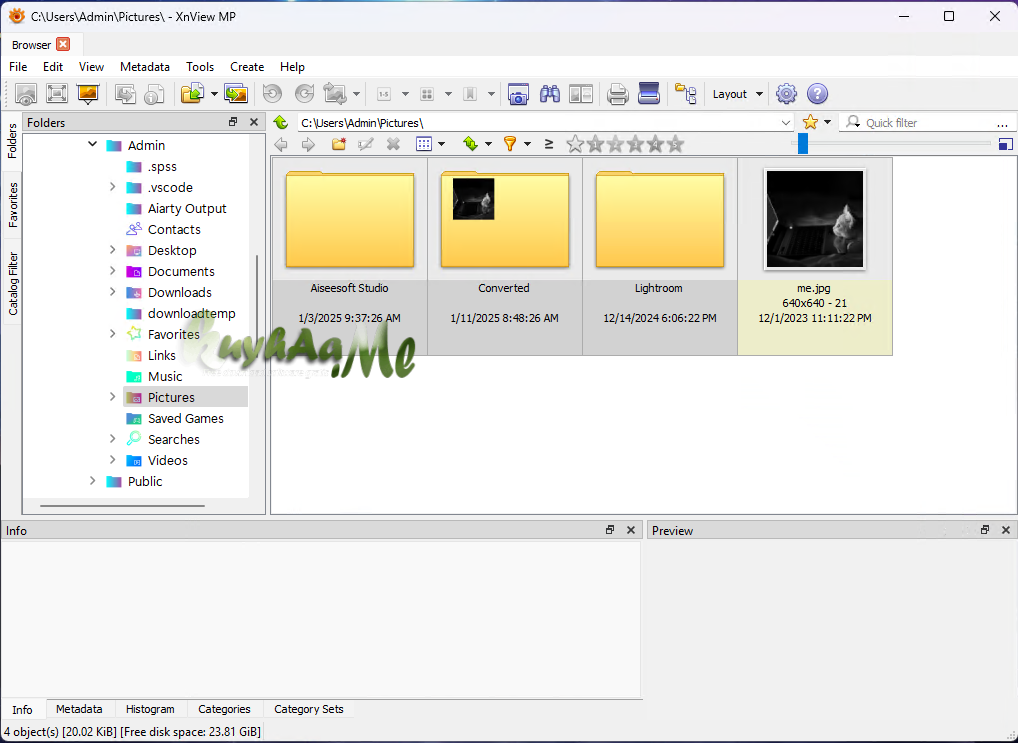Switch to the Category Sets tab
1018x743 pixels.
tap(308, 709)
